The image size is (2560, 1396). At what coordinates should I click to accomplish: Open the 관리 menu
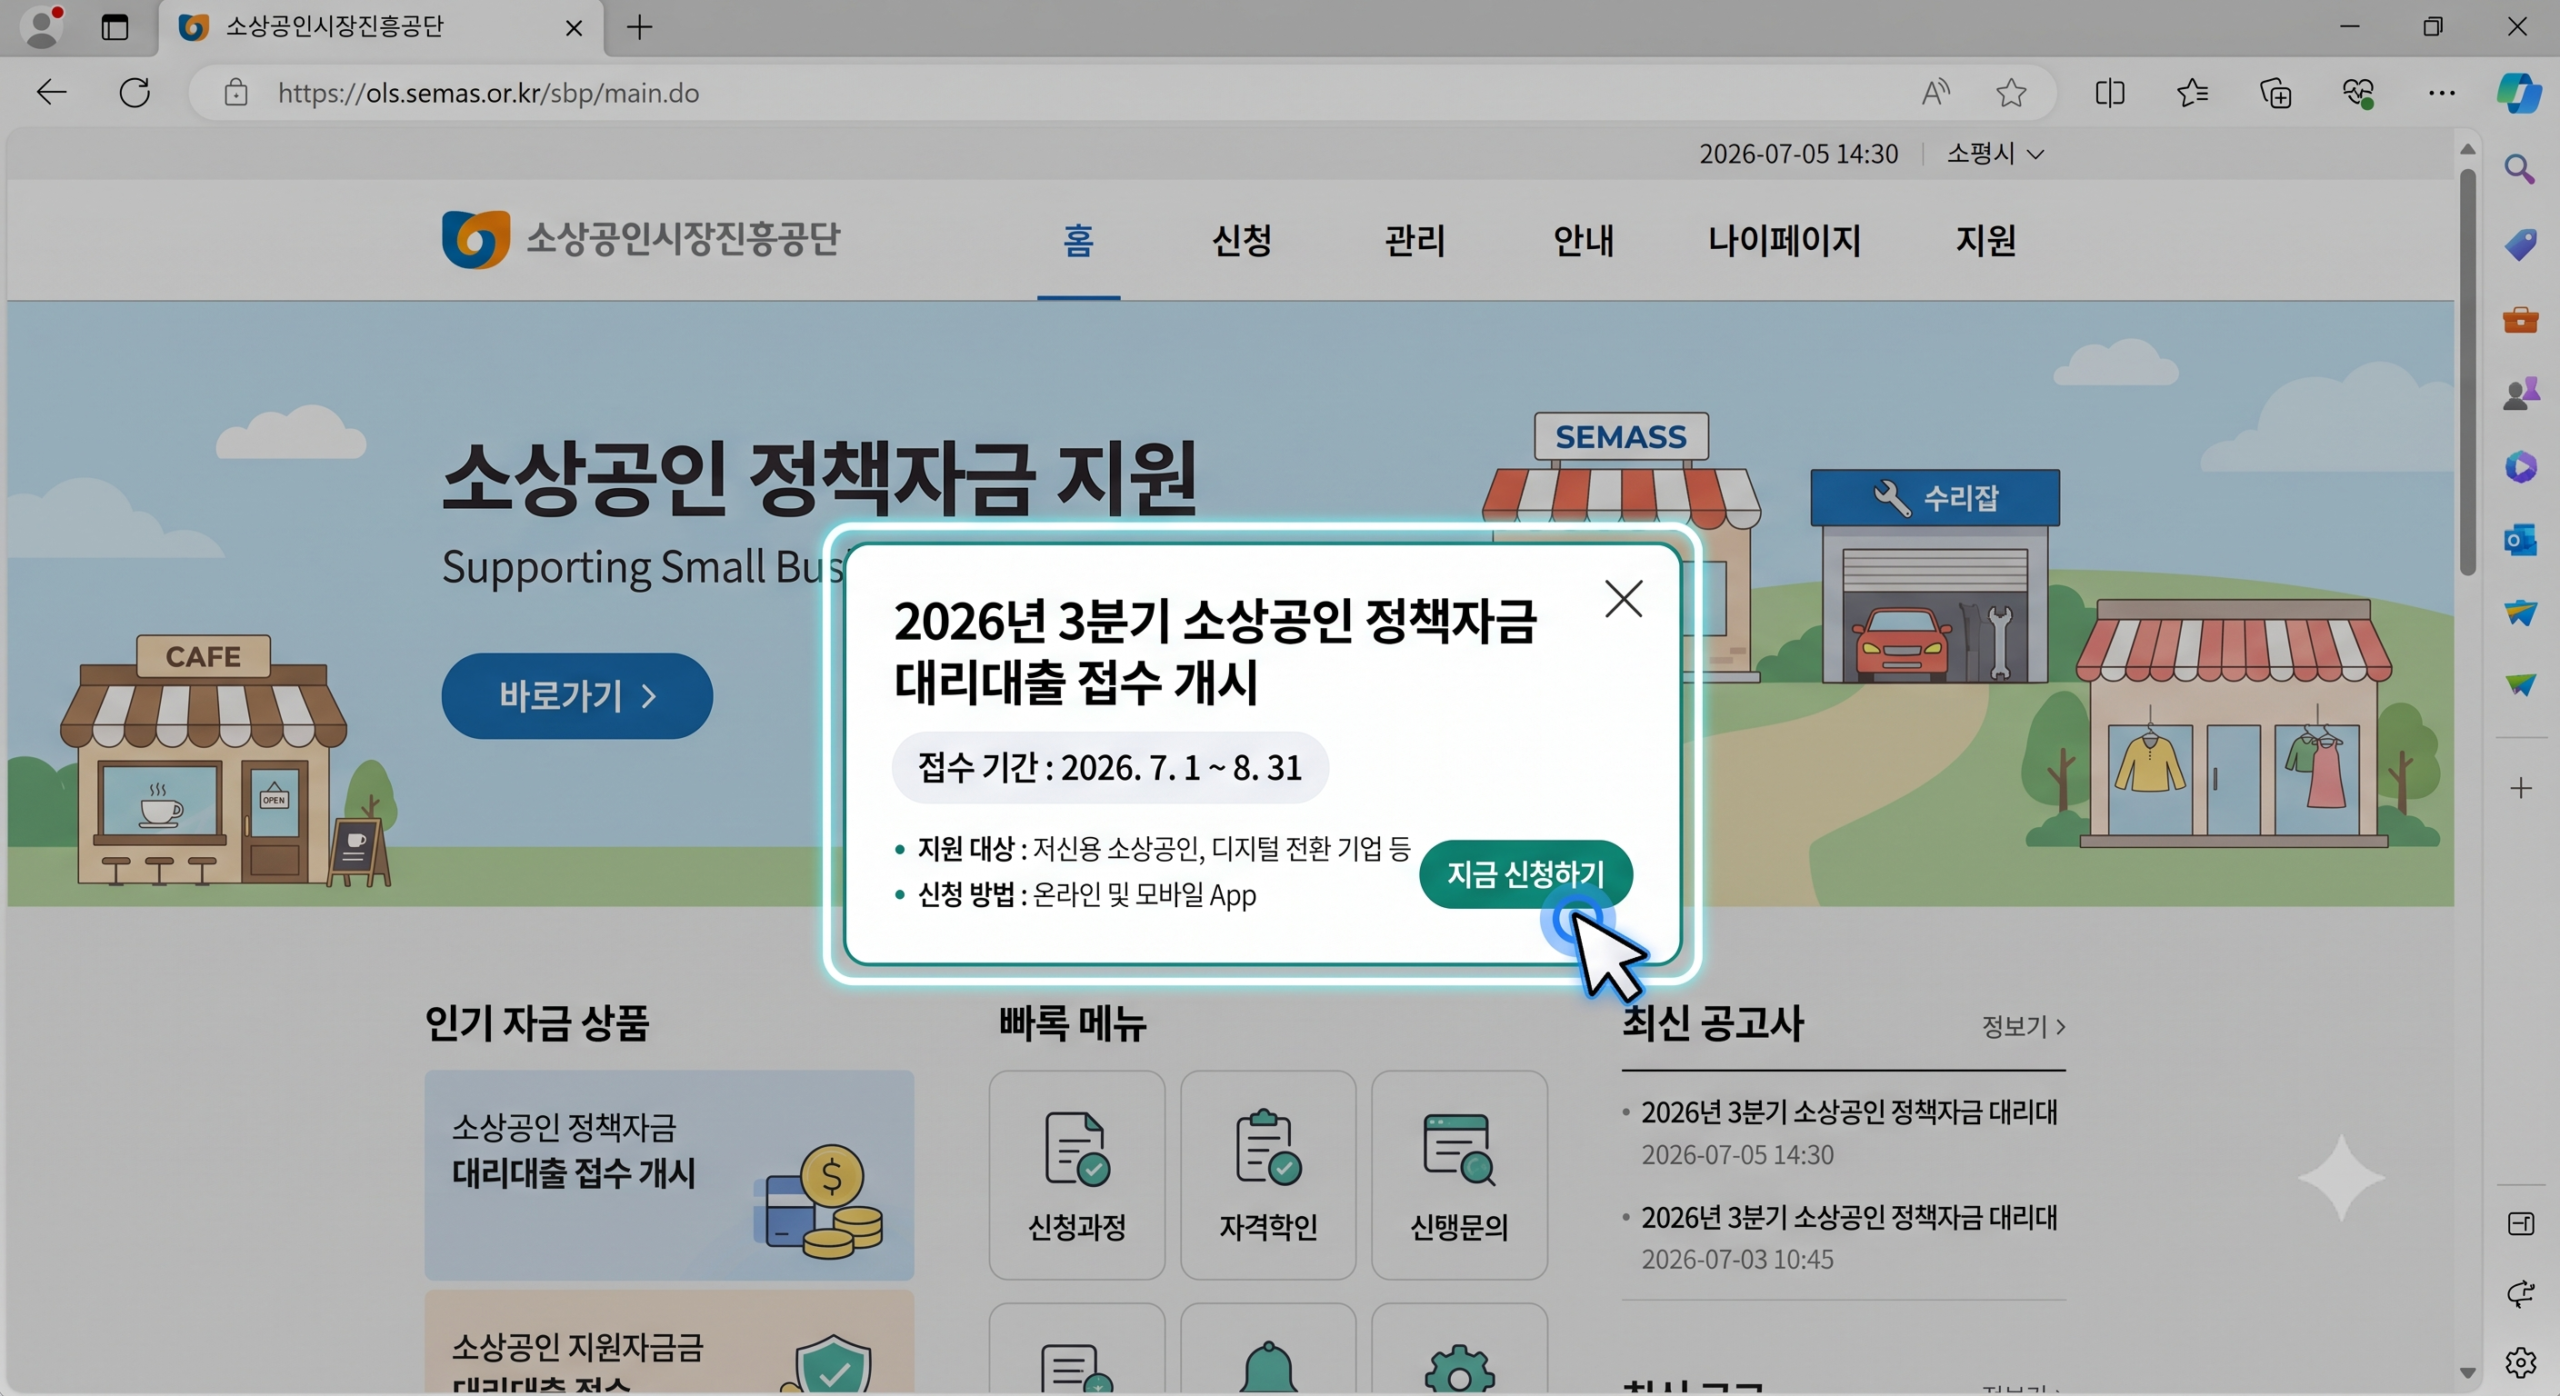point(1414,241)
